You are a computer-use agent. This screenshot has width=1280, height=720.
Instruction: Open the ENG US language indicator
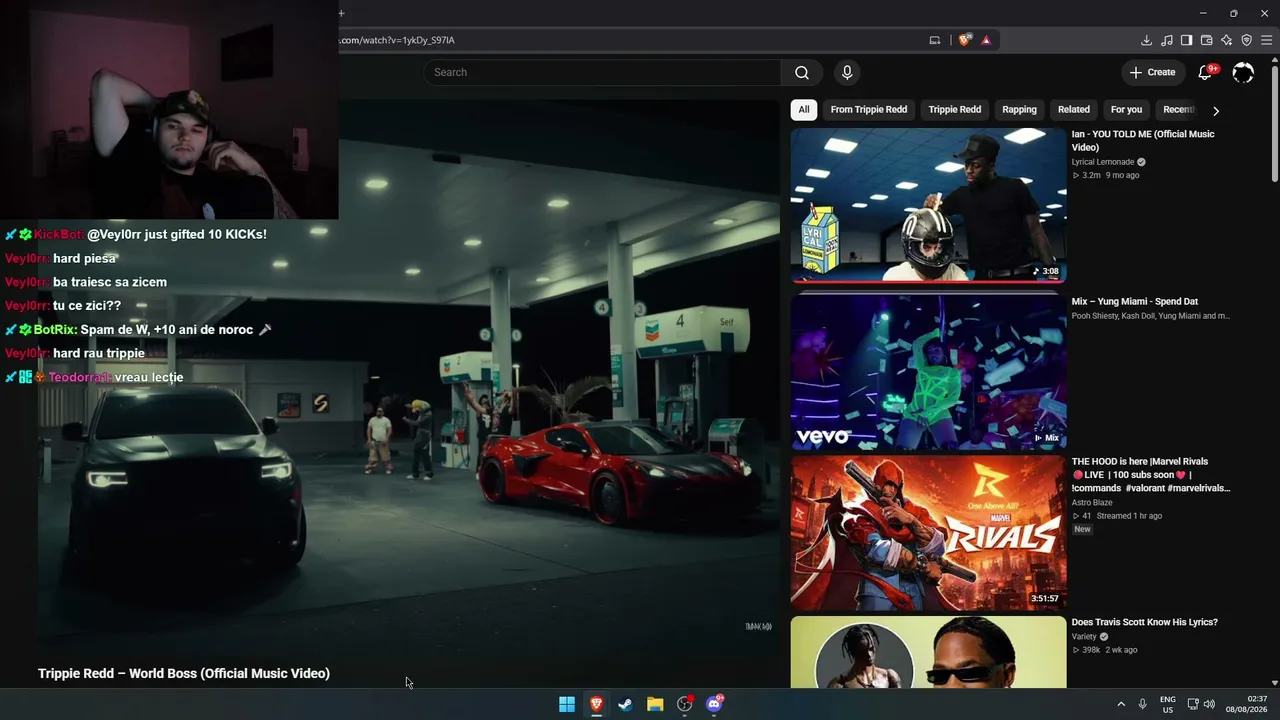click(1168, 704)
